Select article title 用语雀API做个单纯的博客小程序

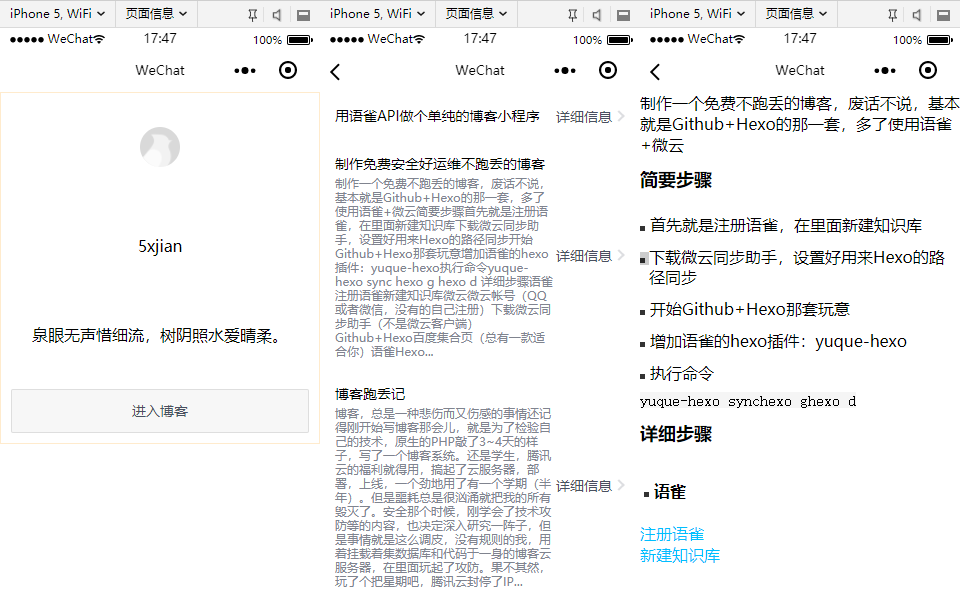point(437,116)
